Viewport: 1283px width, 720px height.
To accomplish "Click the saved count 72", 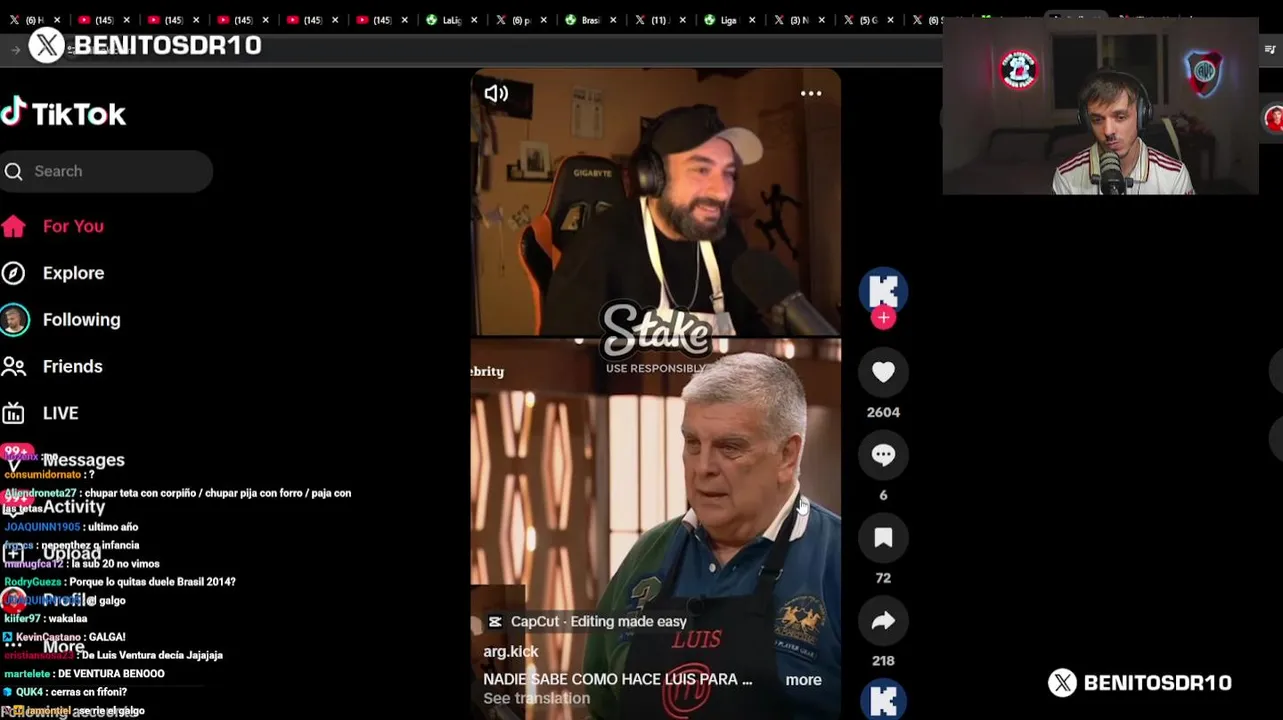I will 883,578.
